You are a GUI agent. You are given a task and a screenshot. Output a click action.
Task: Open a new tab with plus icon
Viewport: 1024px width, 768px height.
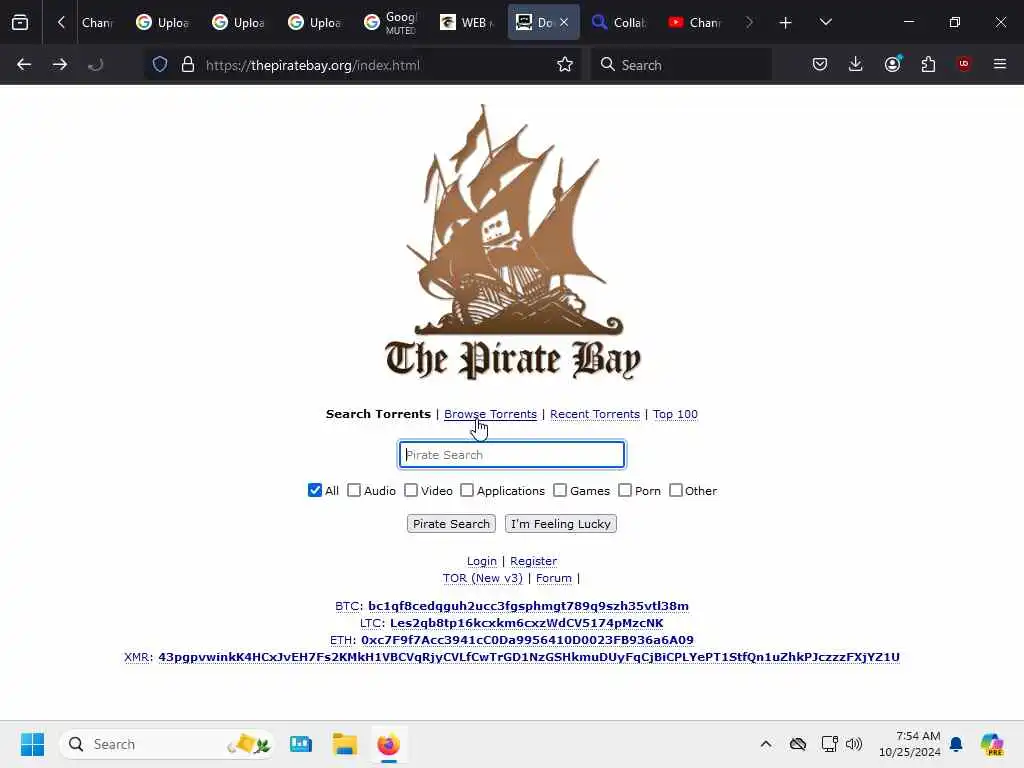pyautogui.click(x=785, y=23)
